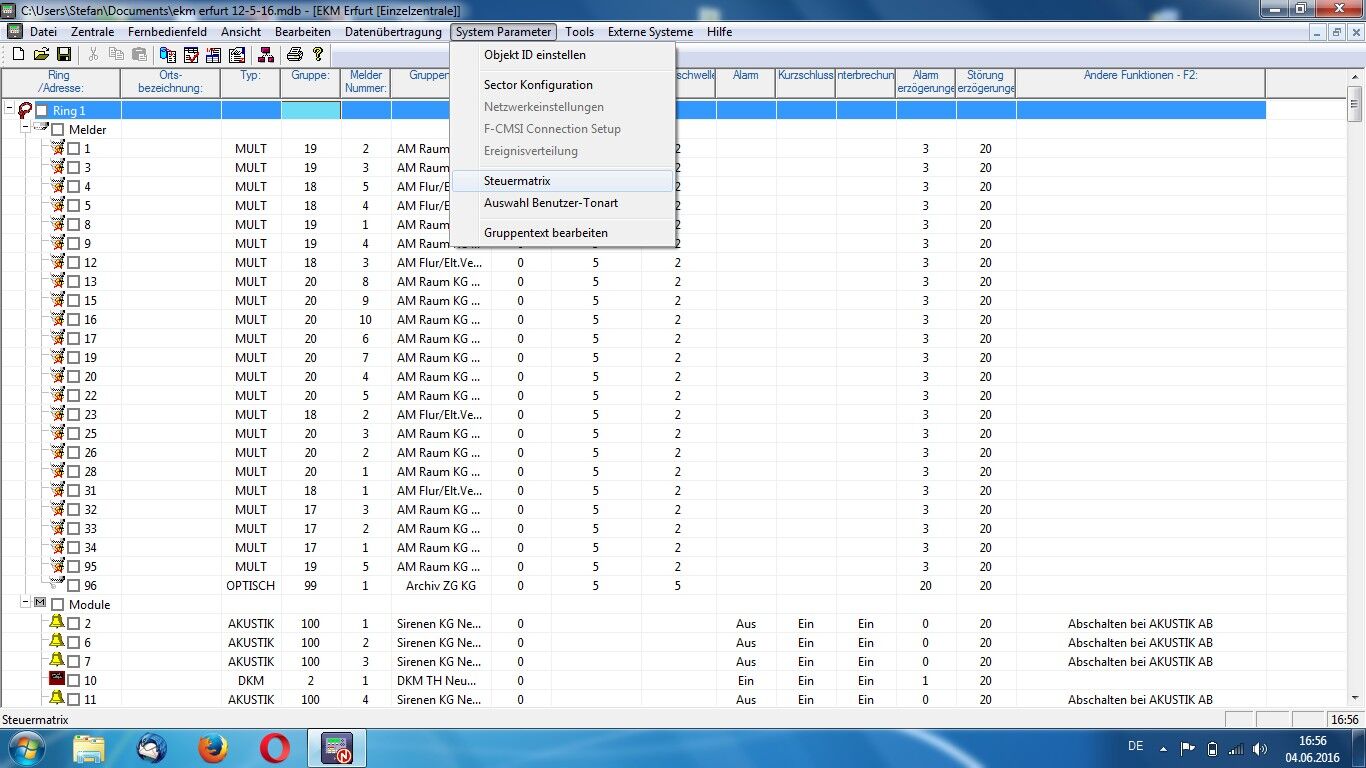Click the Open folder toolbar icon
1366x768 pixels.
41,54
